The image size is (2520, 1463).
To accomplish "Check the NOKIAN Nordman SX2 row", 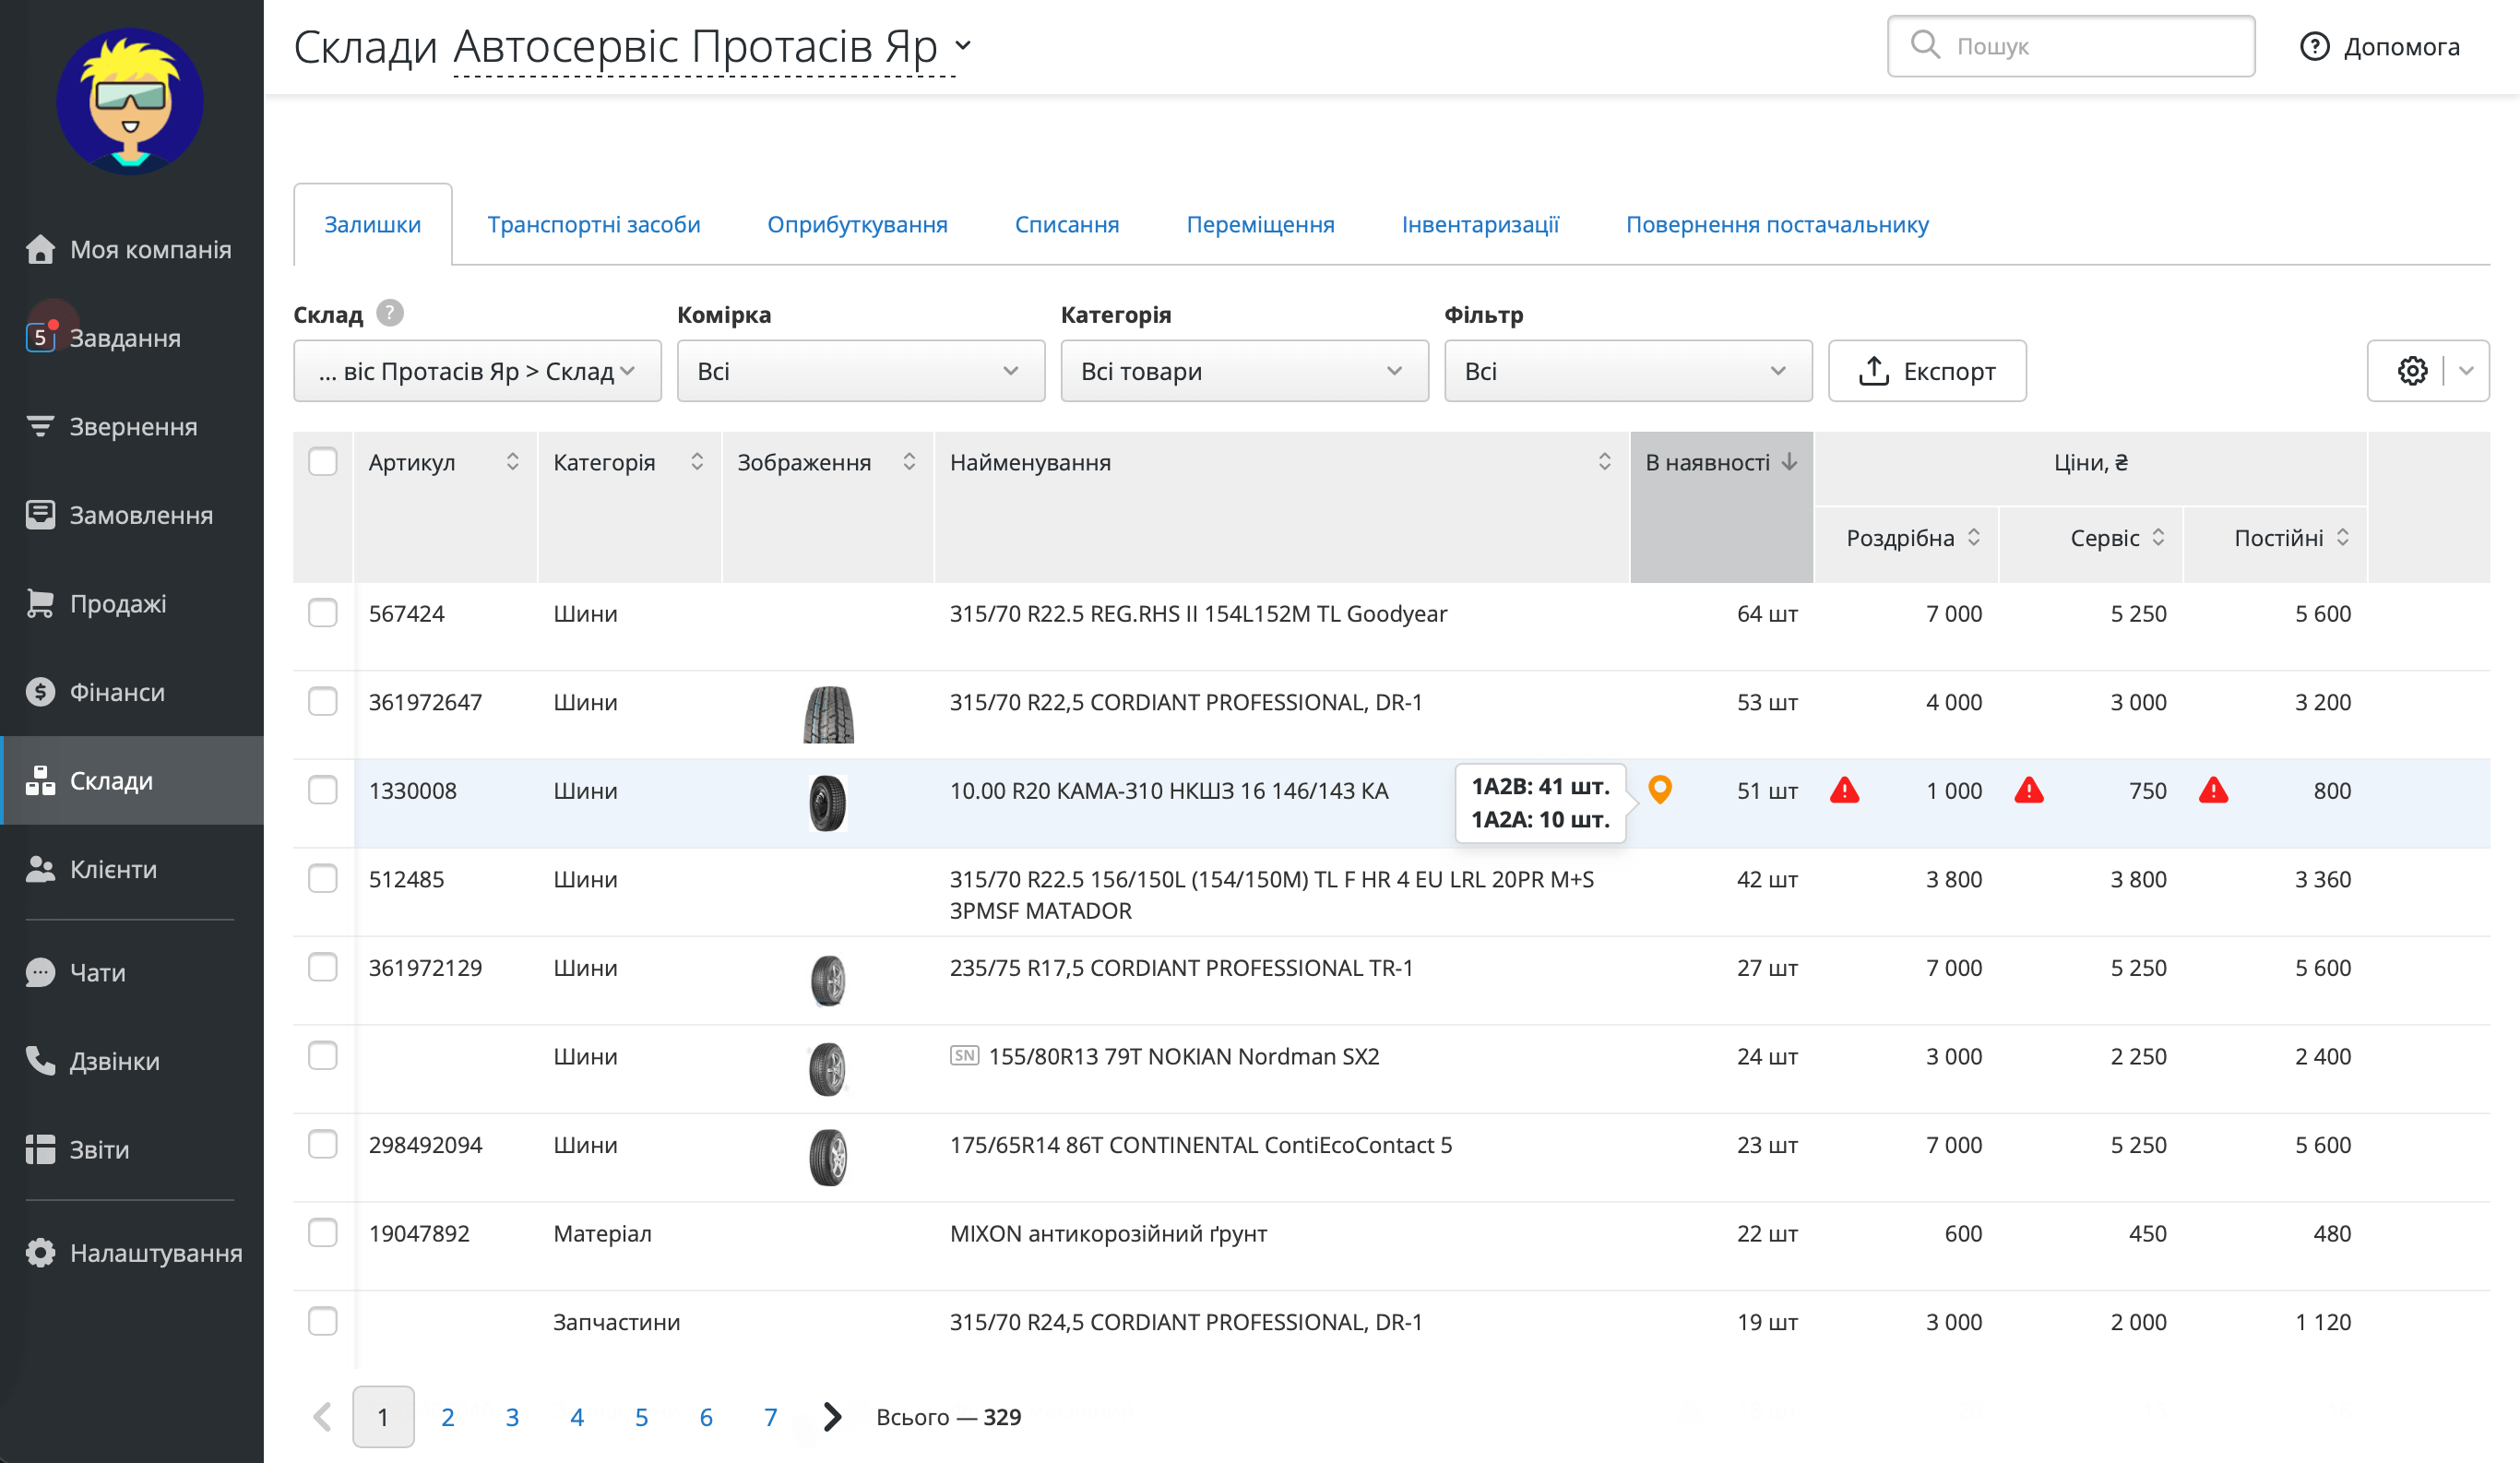I will [x=323, y=1055].
